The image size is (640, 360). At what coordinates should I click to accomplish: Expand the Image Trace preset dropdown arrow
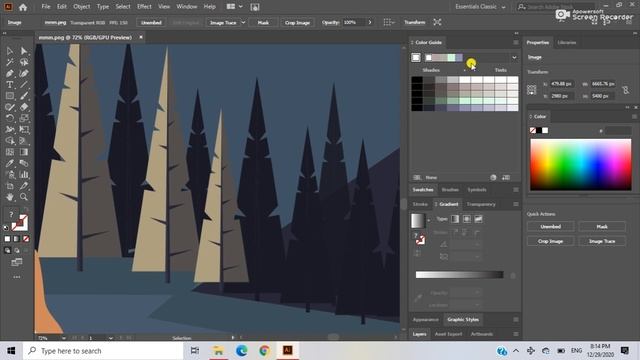click(x=243, y=22)
